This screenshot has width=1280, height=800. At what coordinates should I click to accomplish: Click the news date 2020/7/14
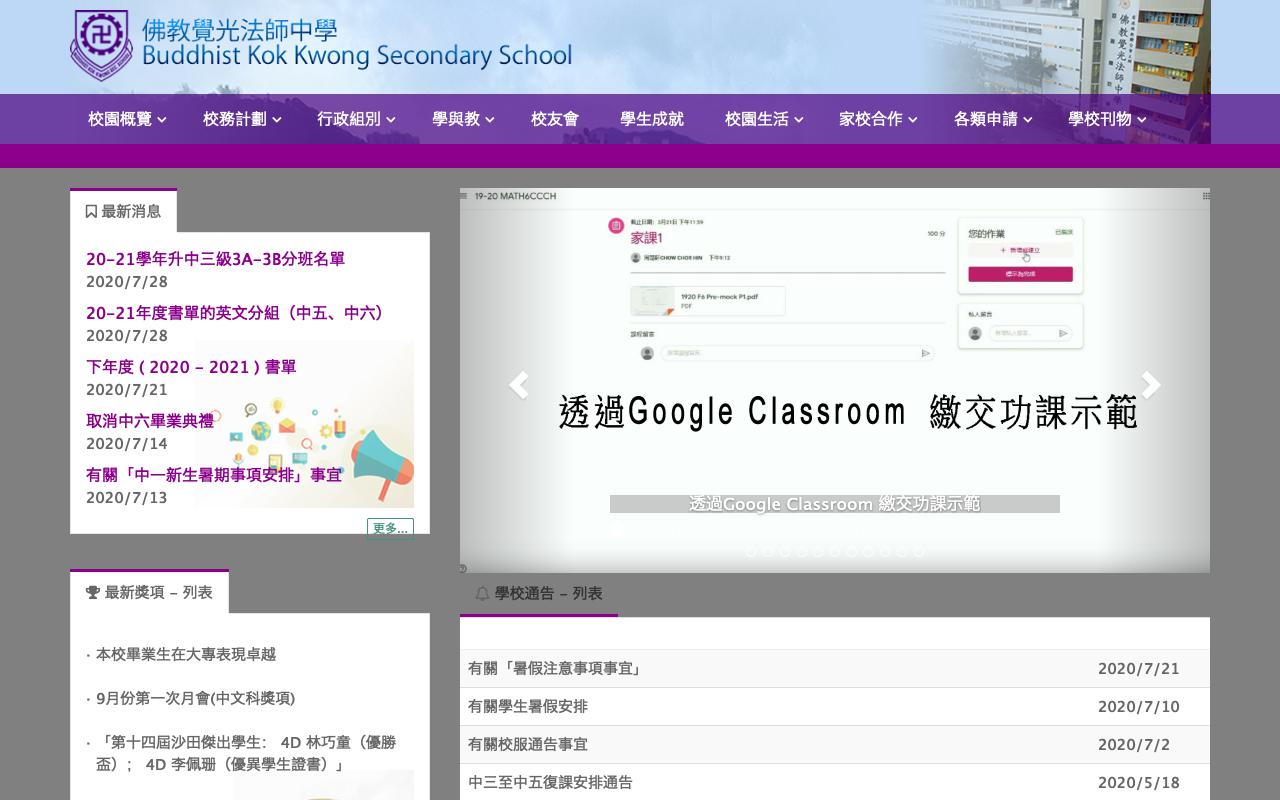click(x=127, y=444)
